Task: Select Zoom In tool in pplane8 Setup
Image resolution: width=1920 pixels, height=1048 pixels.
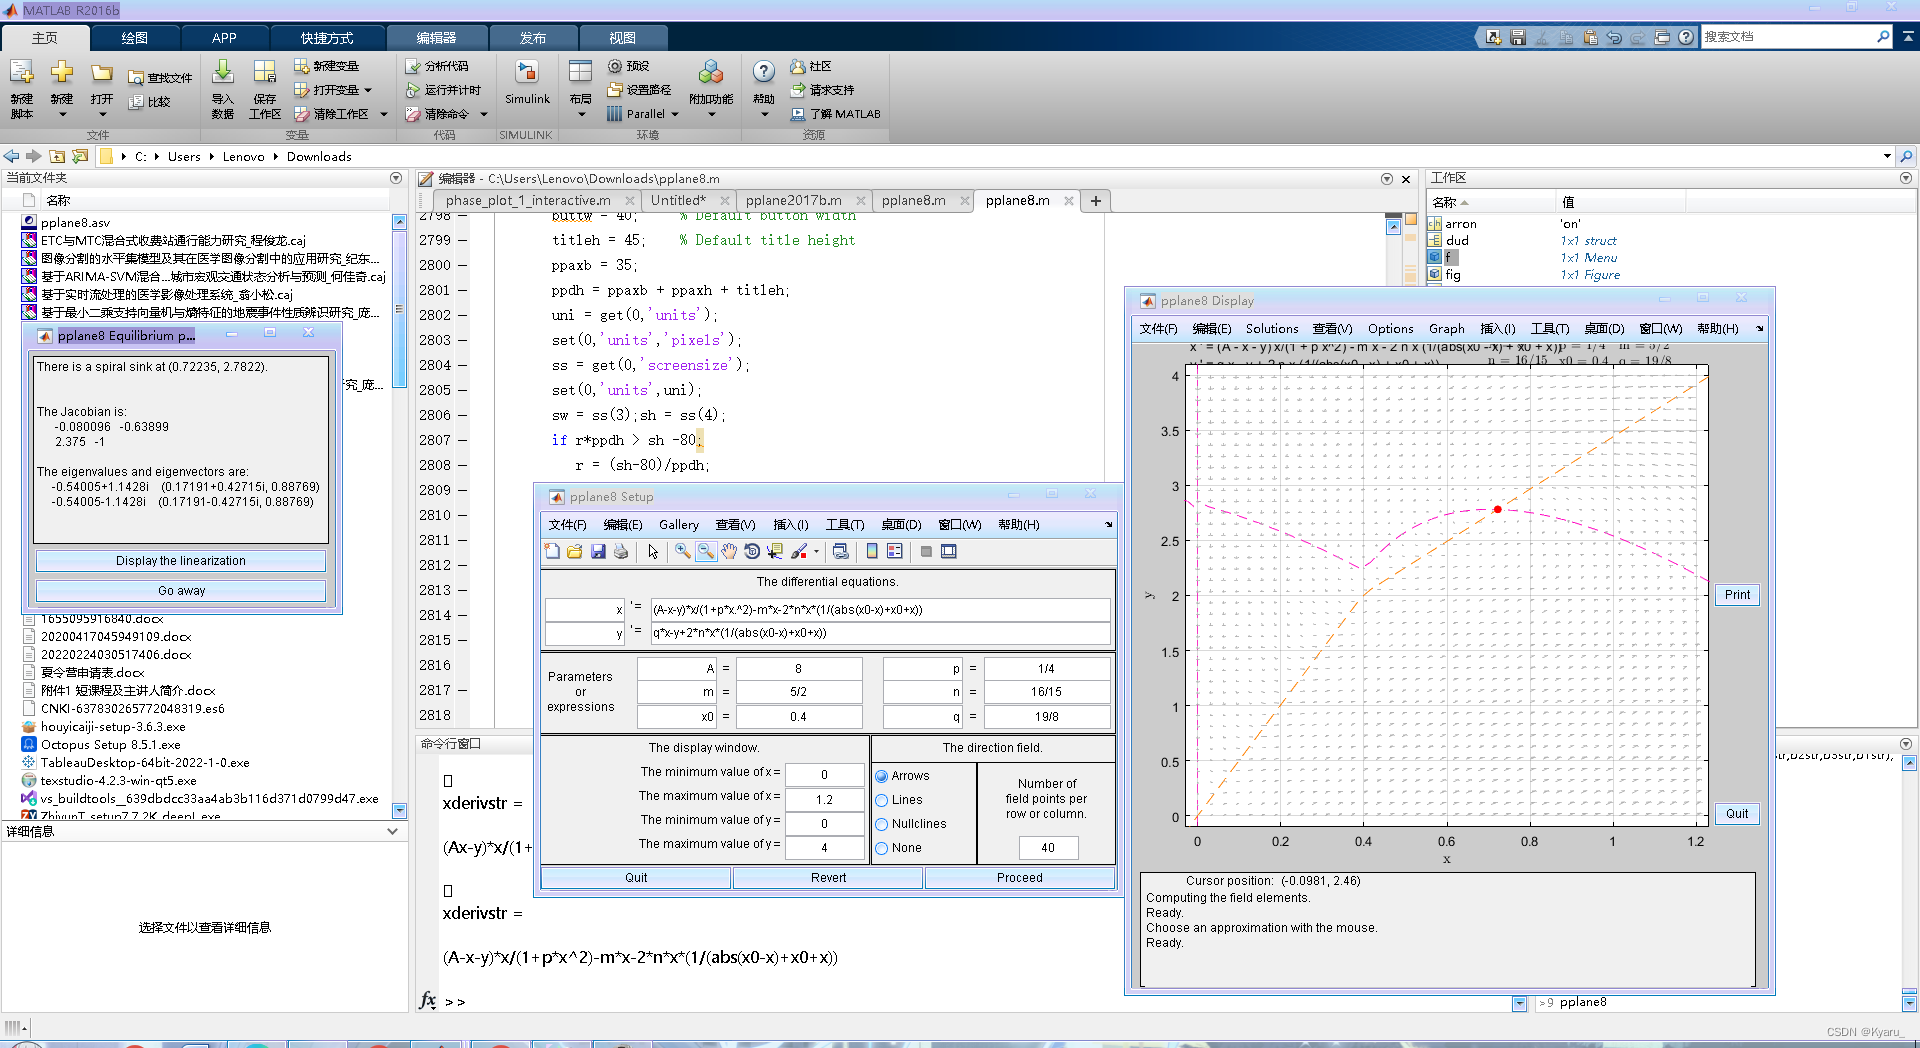Action: (682, 551)
